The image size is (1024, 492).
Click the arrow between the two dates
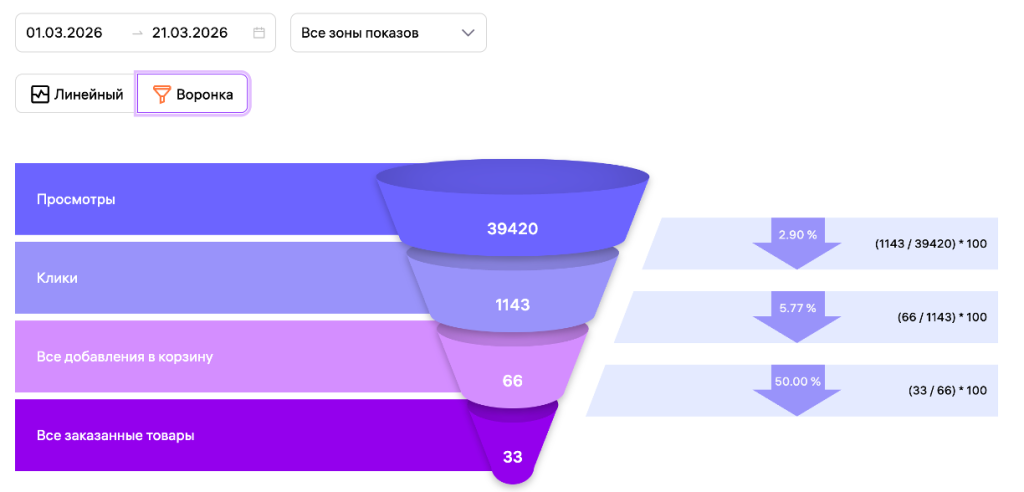(x=137, y=33)
